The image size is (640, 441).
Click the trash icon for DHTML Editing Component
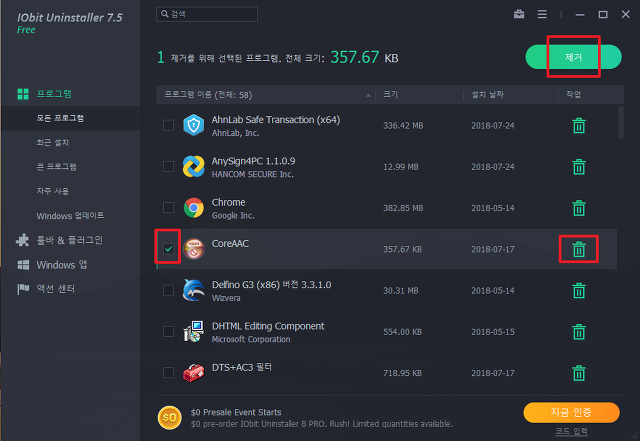point(579,332)
